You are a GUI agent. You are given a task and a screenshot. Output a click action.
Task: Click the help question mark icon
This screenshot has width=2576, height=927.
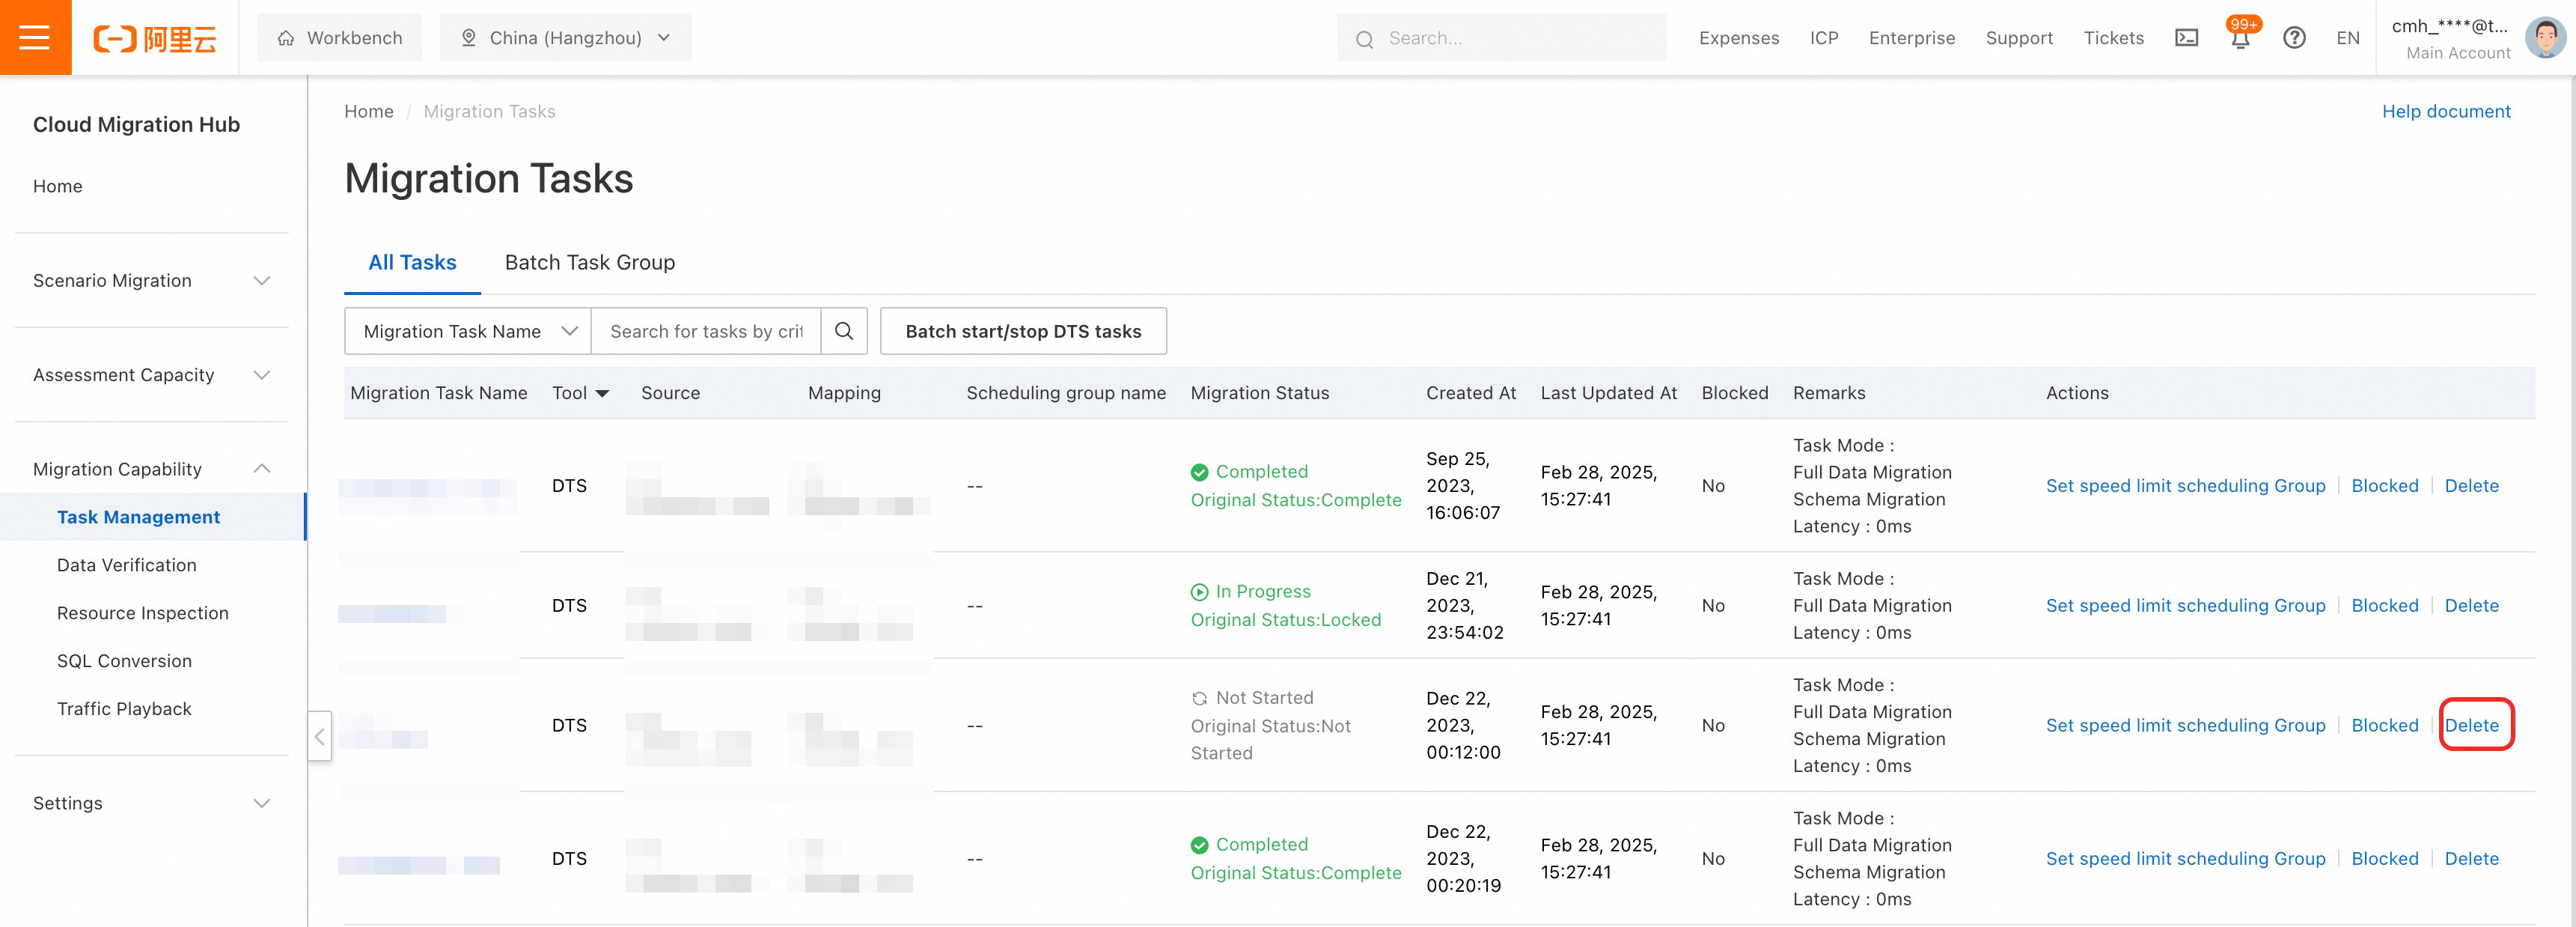[x=2294, y=38]
